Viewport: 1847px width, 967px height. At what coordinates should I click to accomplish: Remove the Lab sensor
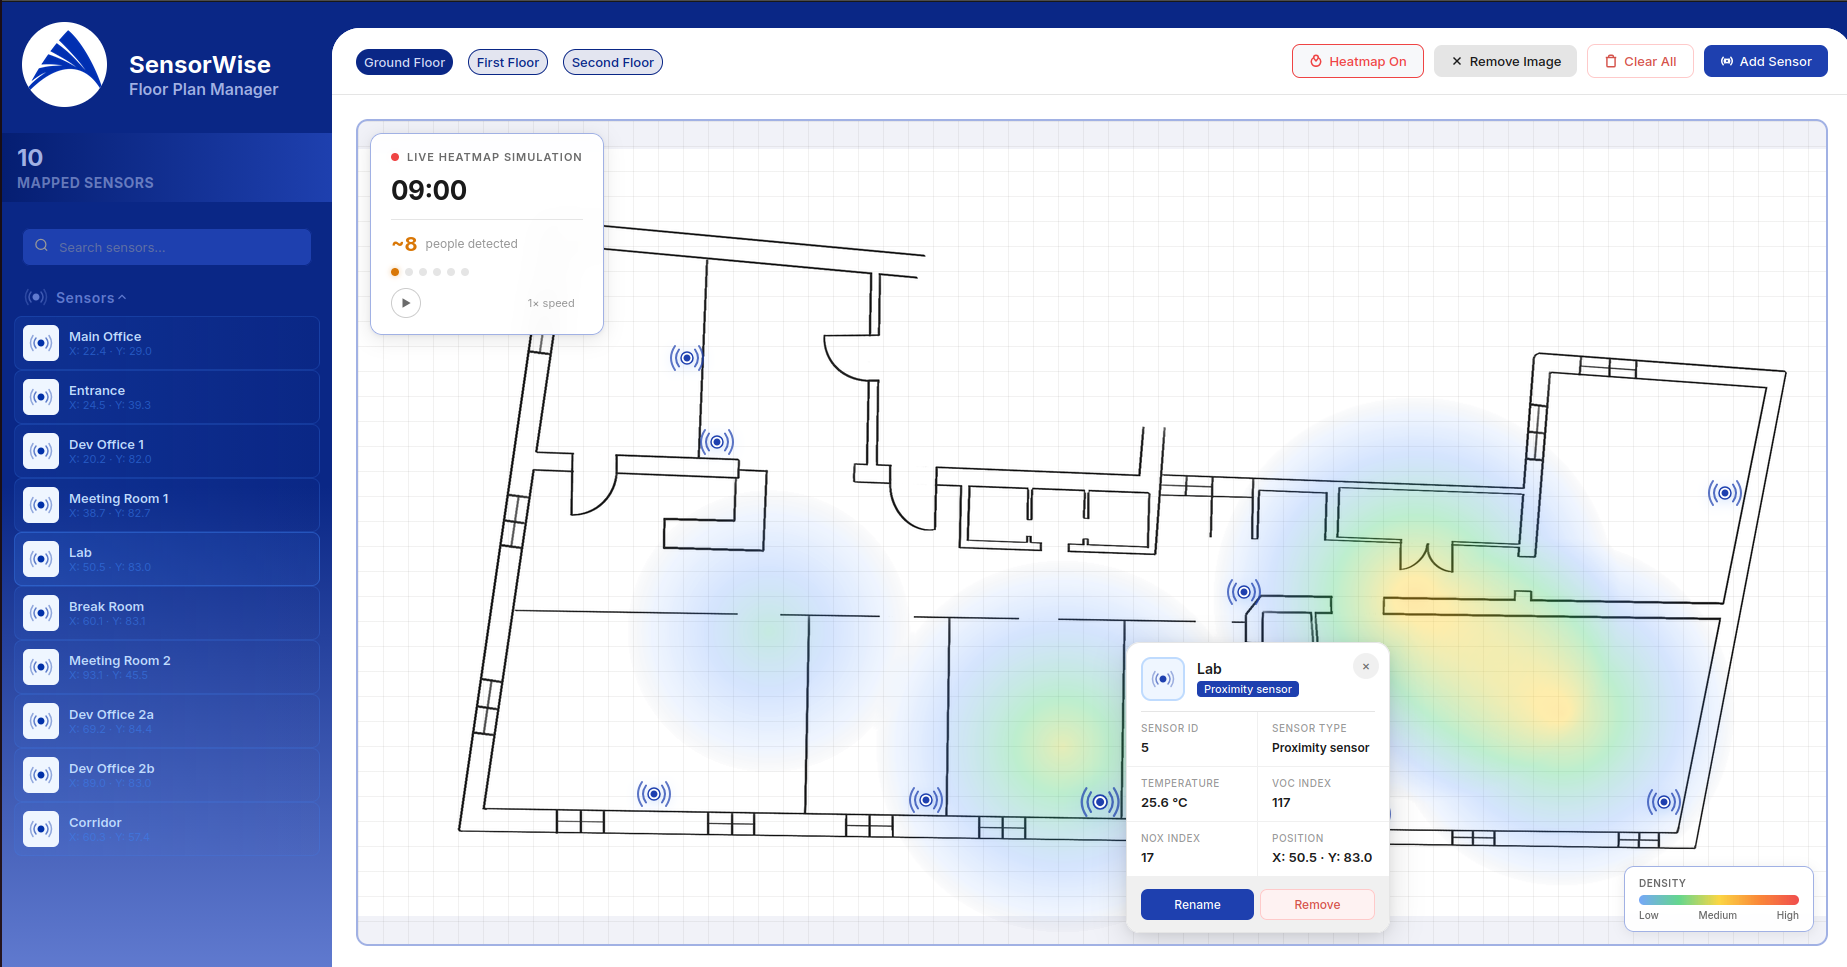tap(1317, 904)
